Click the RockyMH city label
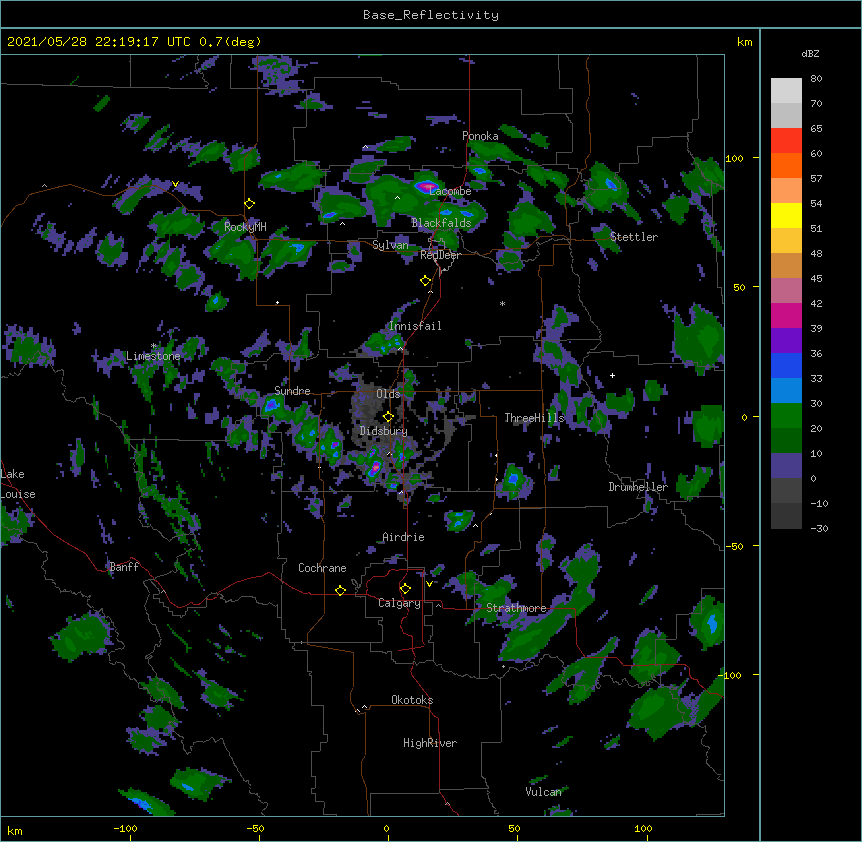The image size is (862, 842). (x=245, y=226)
